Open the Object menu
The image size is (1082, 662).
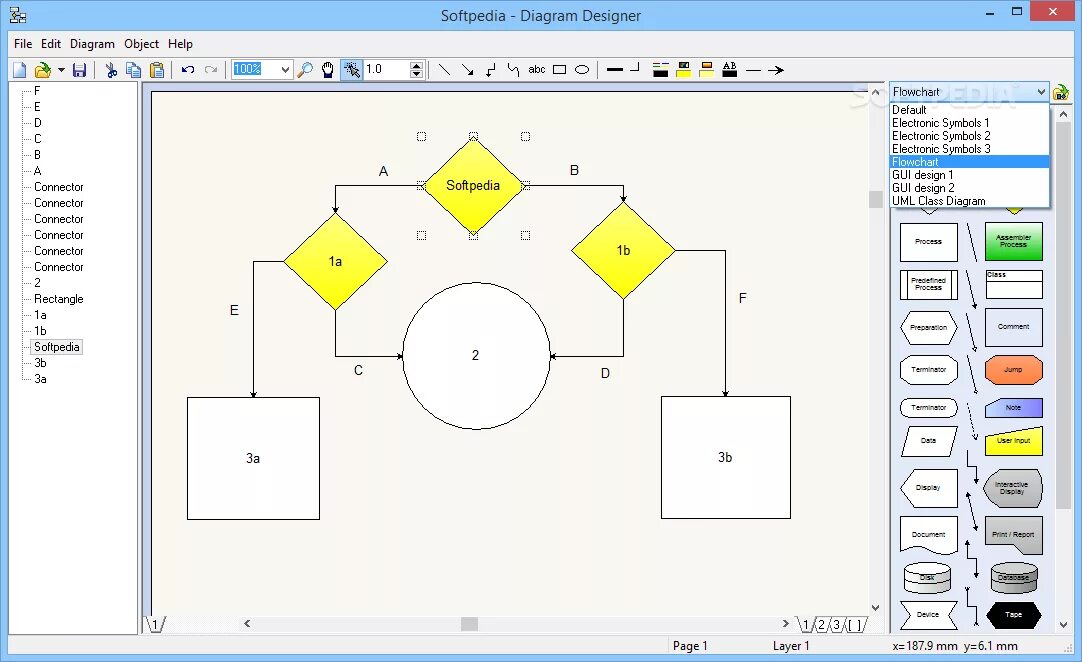coord(141,44)
